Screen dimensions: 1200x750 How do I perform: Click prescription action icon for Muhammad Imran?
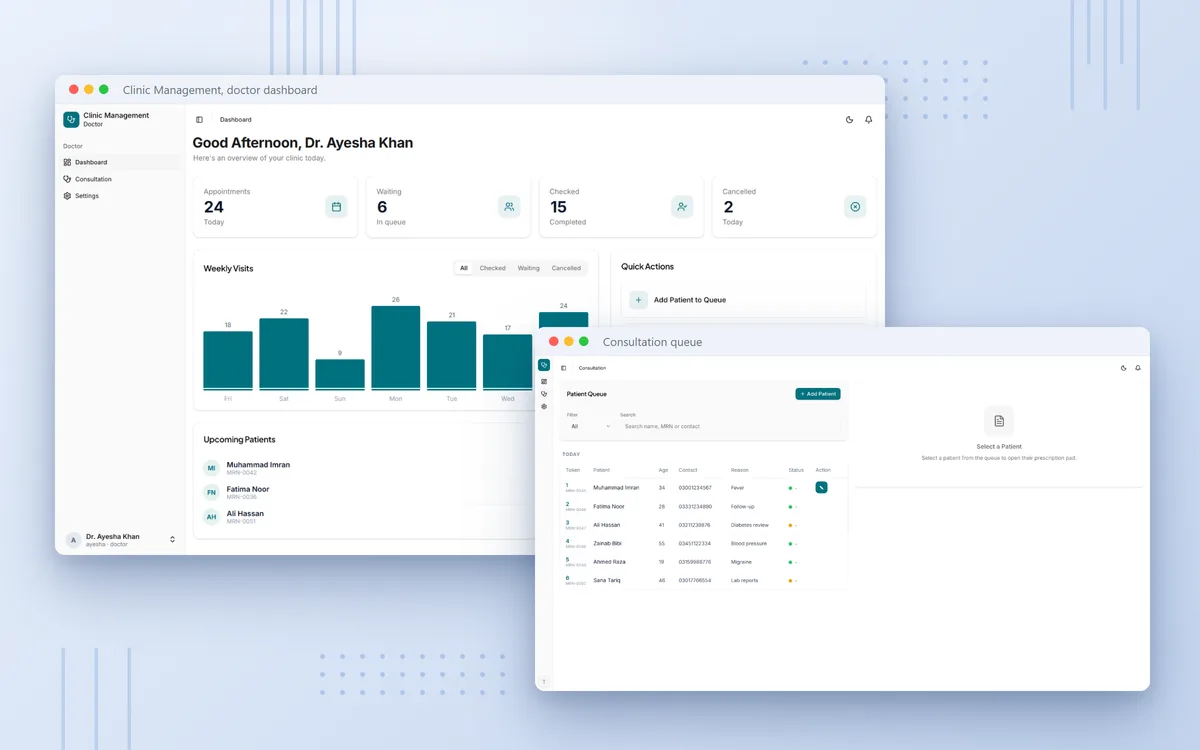tap(821, 488)
